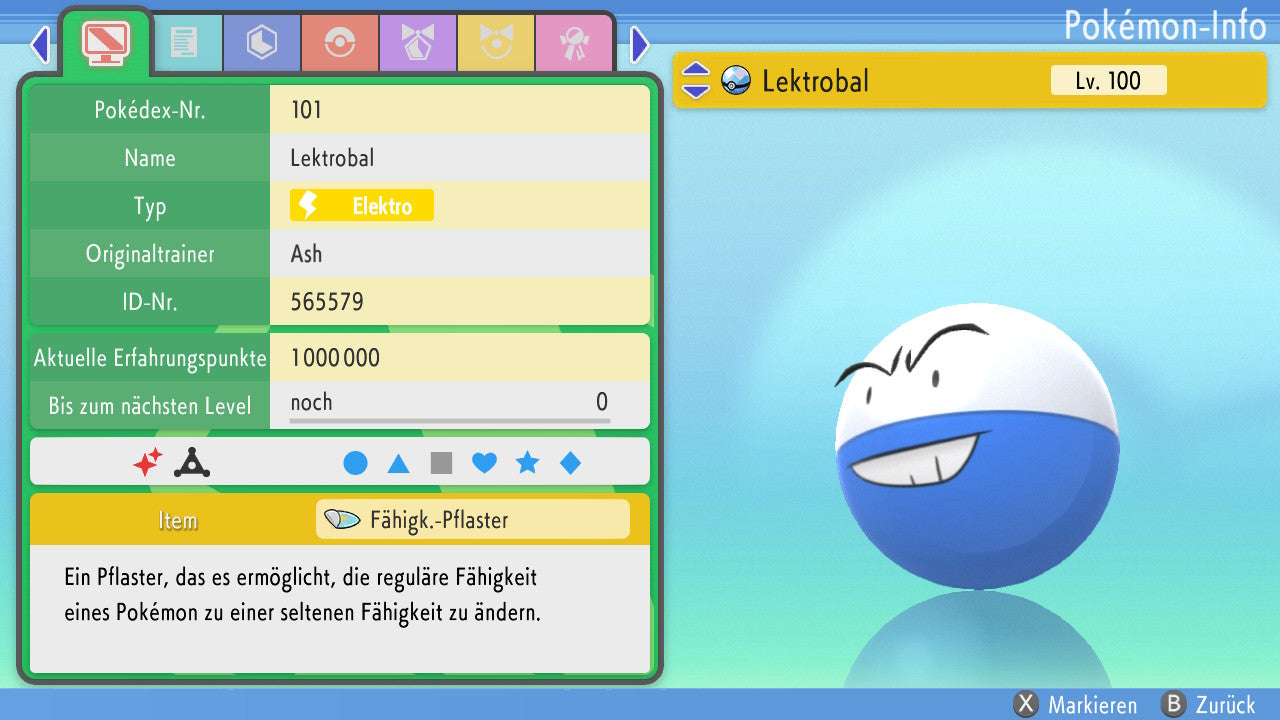
Task: Click the left arrow beside the tabs
Action: (x=40, y=44)
